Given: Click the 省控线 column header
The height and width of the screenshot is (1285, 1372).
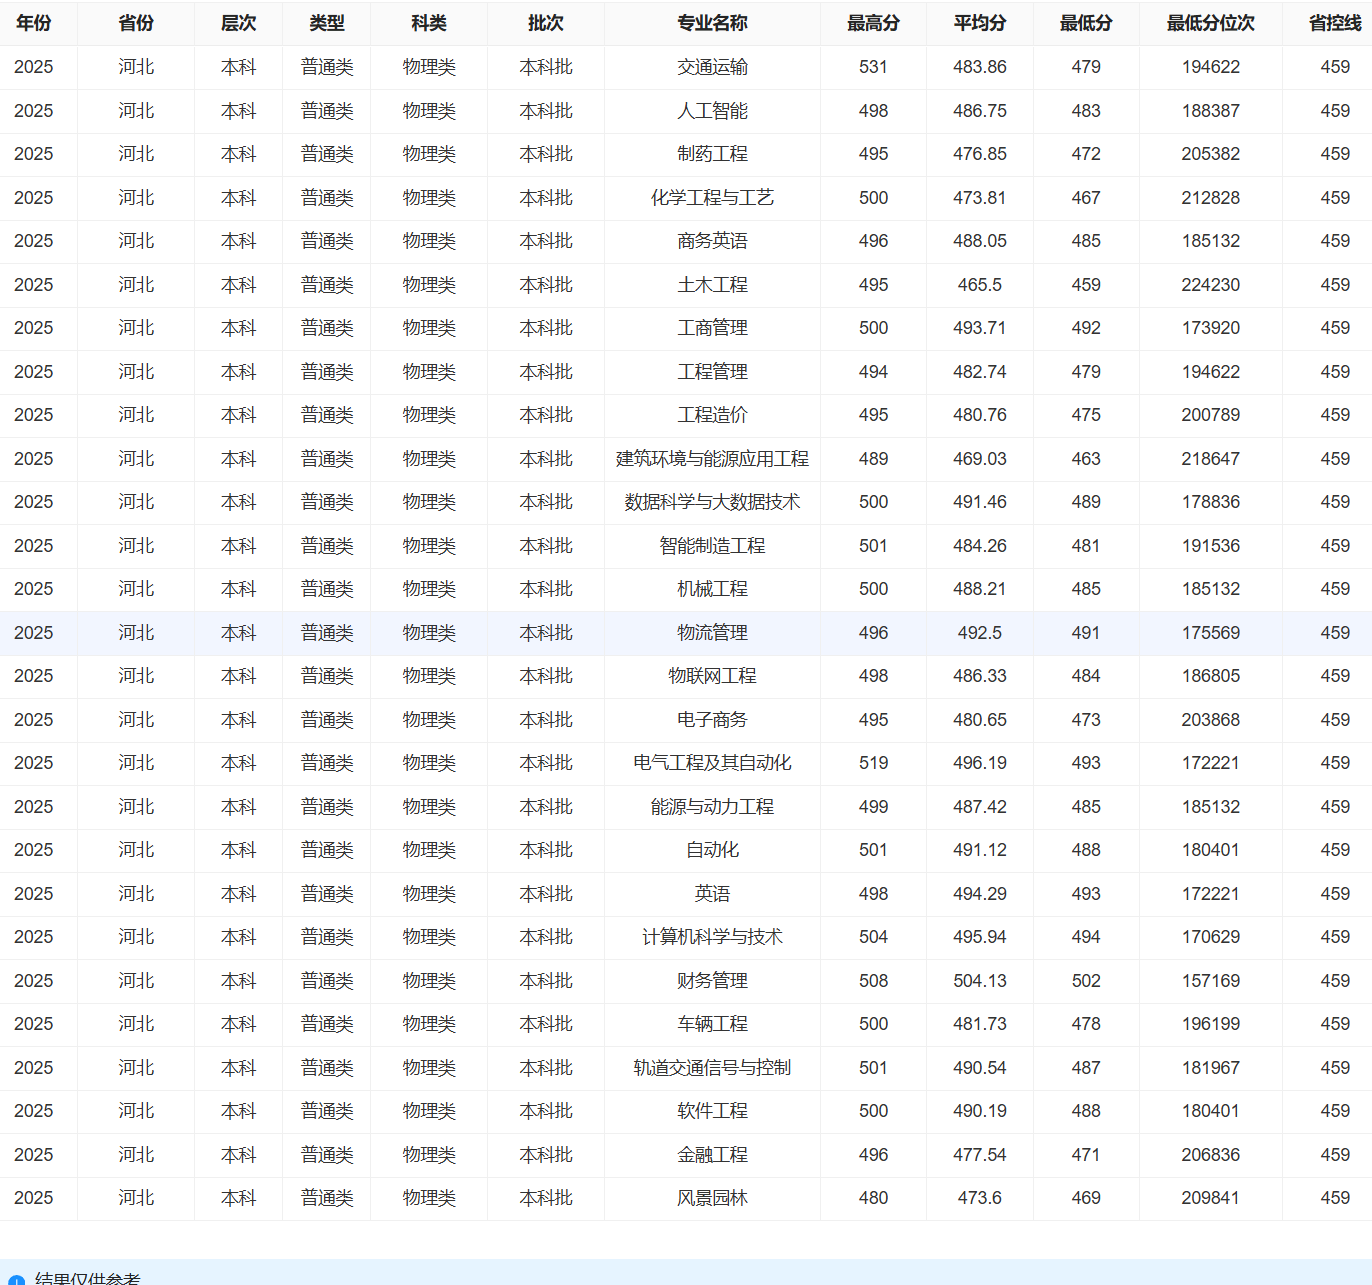Looking at the screenshot, I should click(1335, 23).
